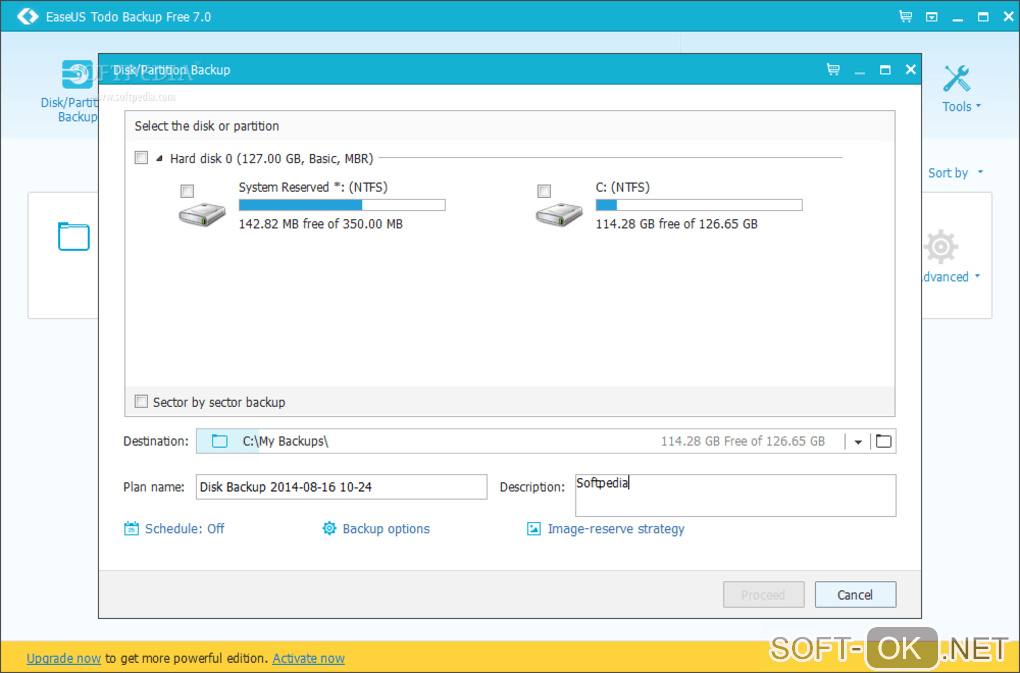Click the shopping cart icon in Disk/Partition Backup dialog

click(x=833, y=69)
